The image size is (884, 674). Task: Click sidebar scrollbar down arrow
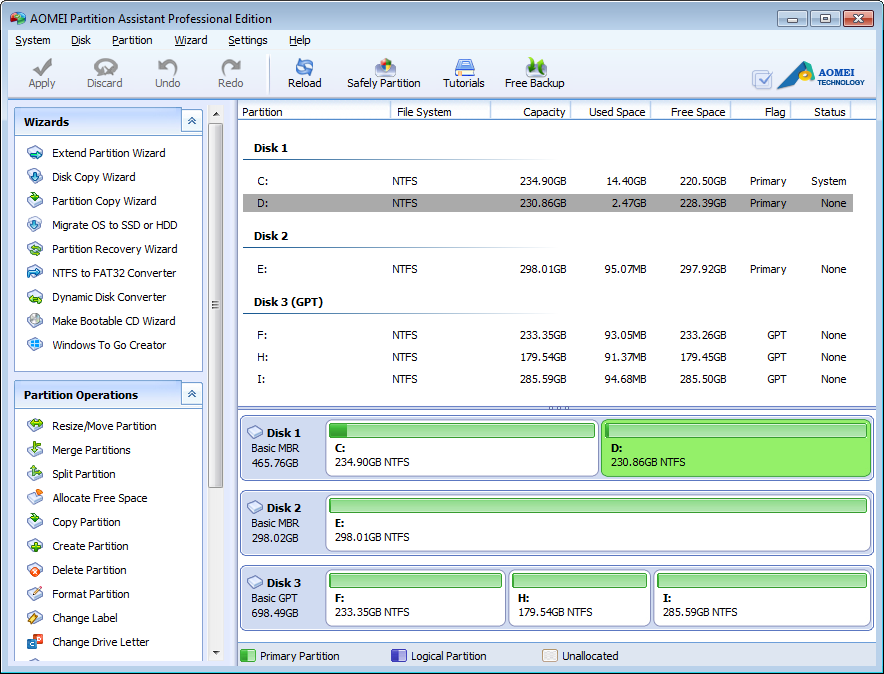pos(215,652)
